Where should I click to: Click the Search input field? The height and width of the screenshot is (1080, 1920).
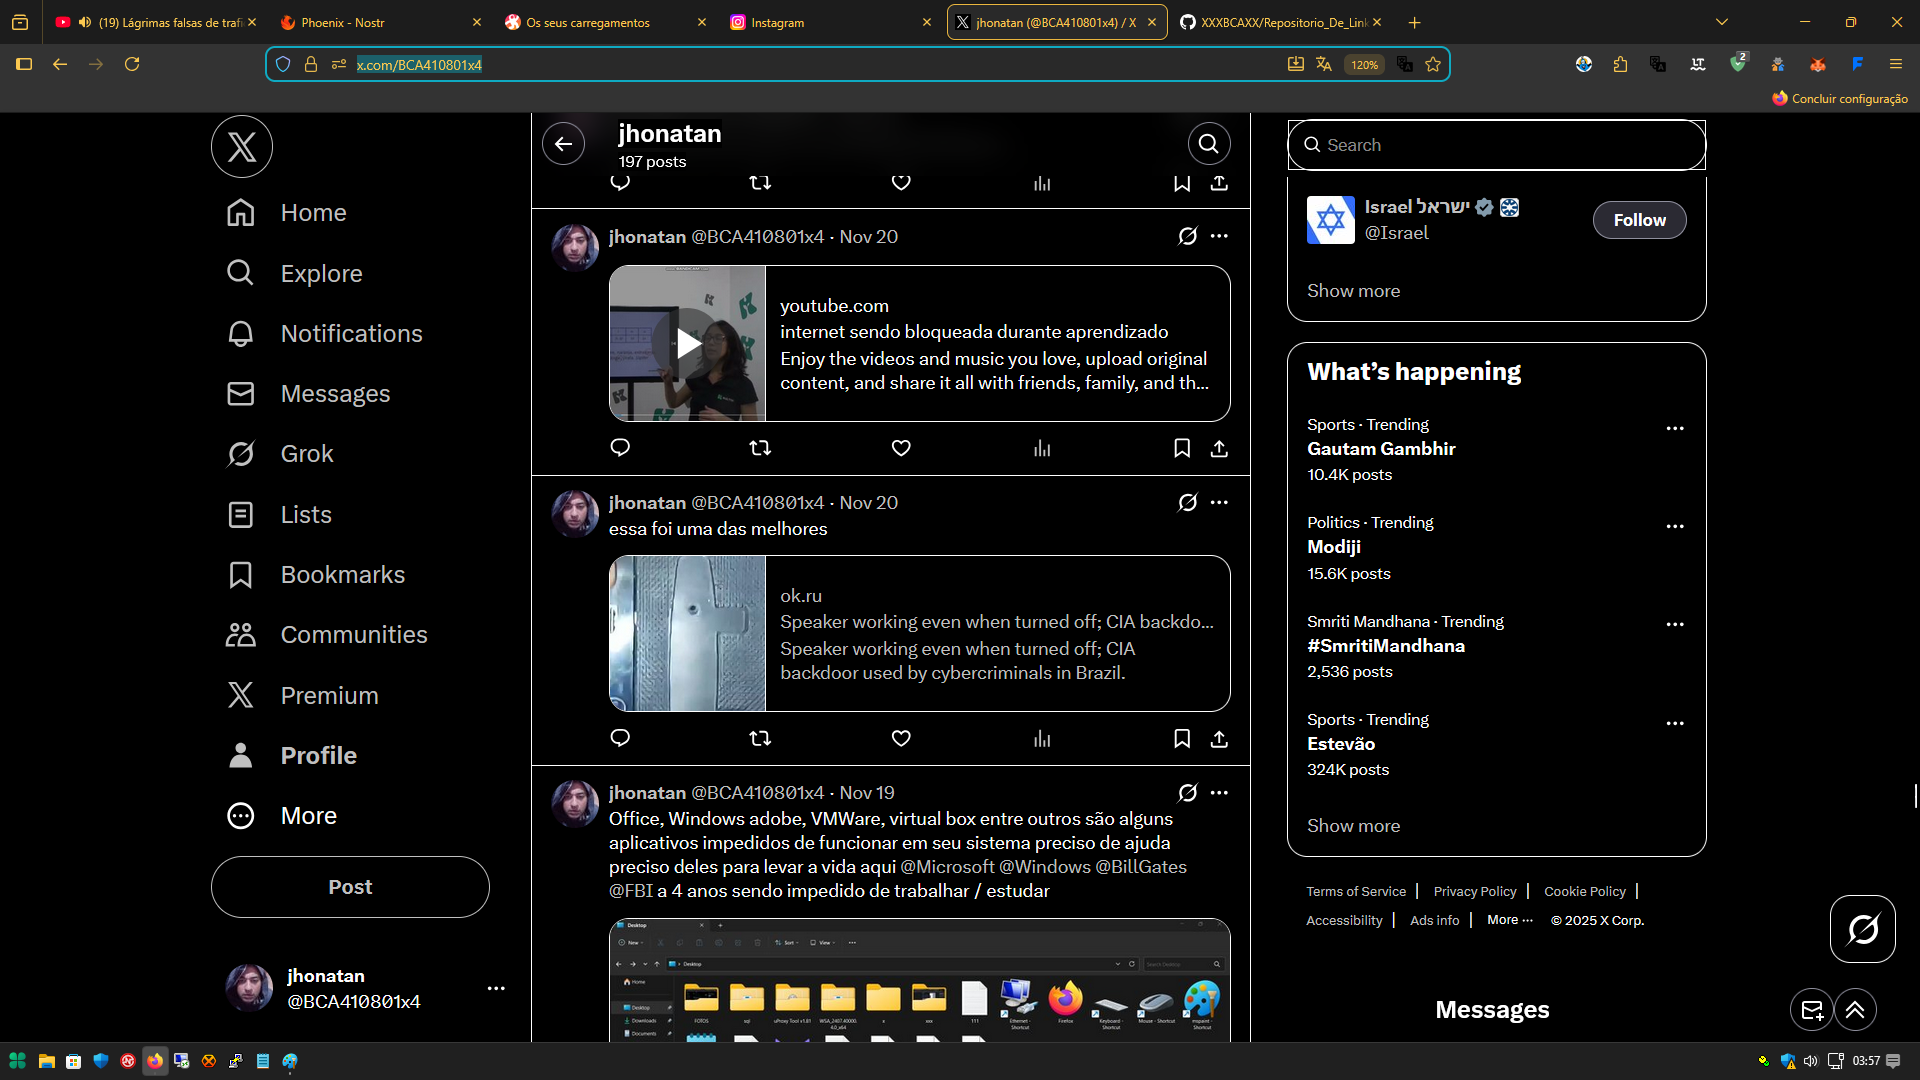click(x=1496, y=145)
